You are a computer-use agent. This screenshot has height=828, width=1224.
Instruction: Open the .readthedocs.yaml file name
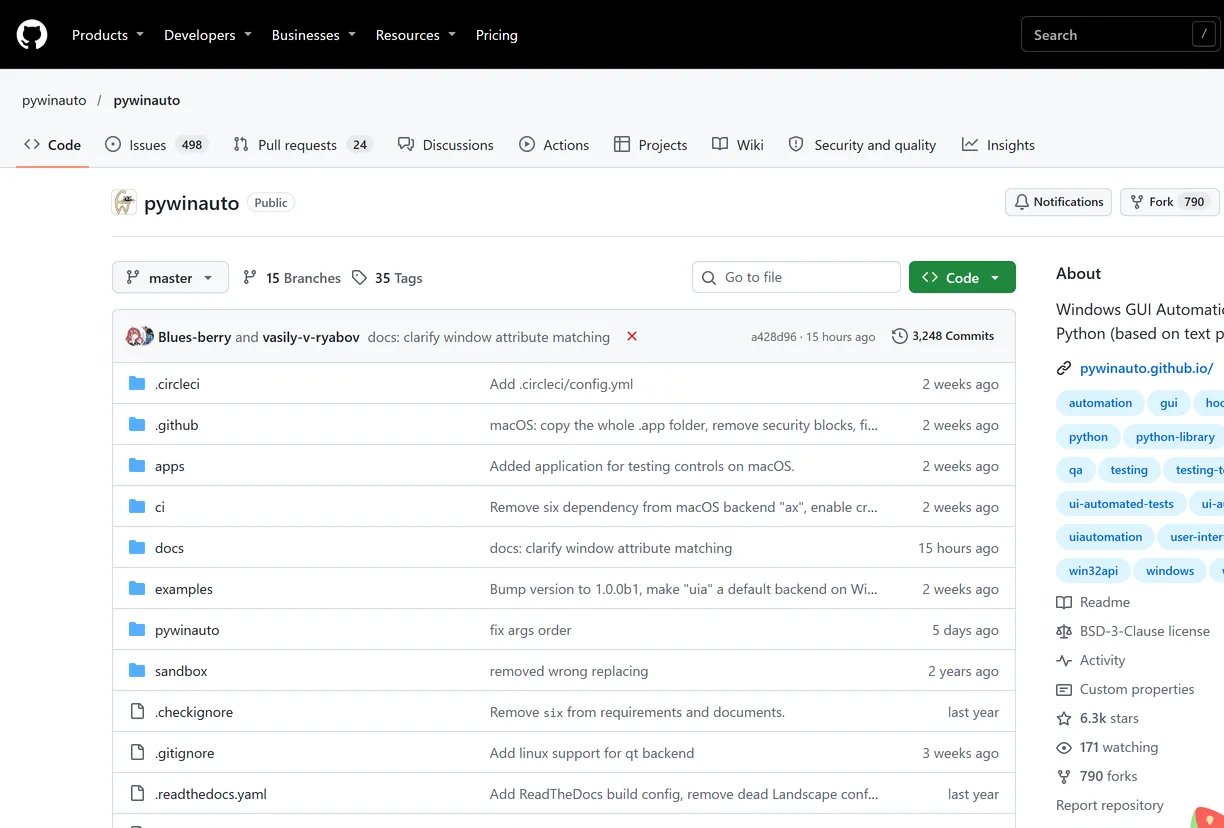click(x=211, y=794)
